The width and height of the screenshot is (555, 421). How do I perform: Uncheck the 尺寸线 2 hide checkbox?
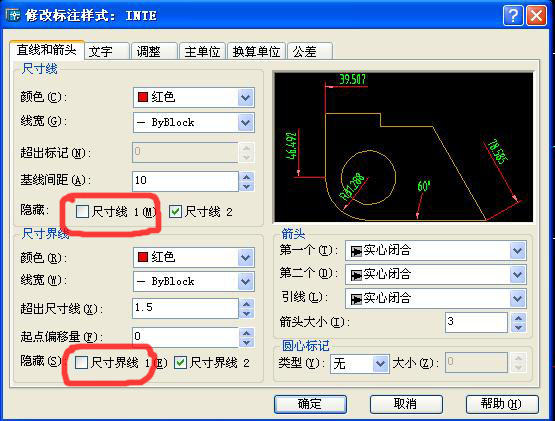175,211
